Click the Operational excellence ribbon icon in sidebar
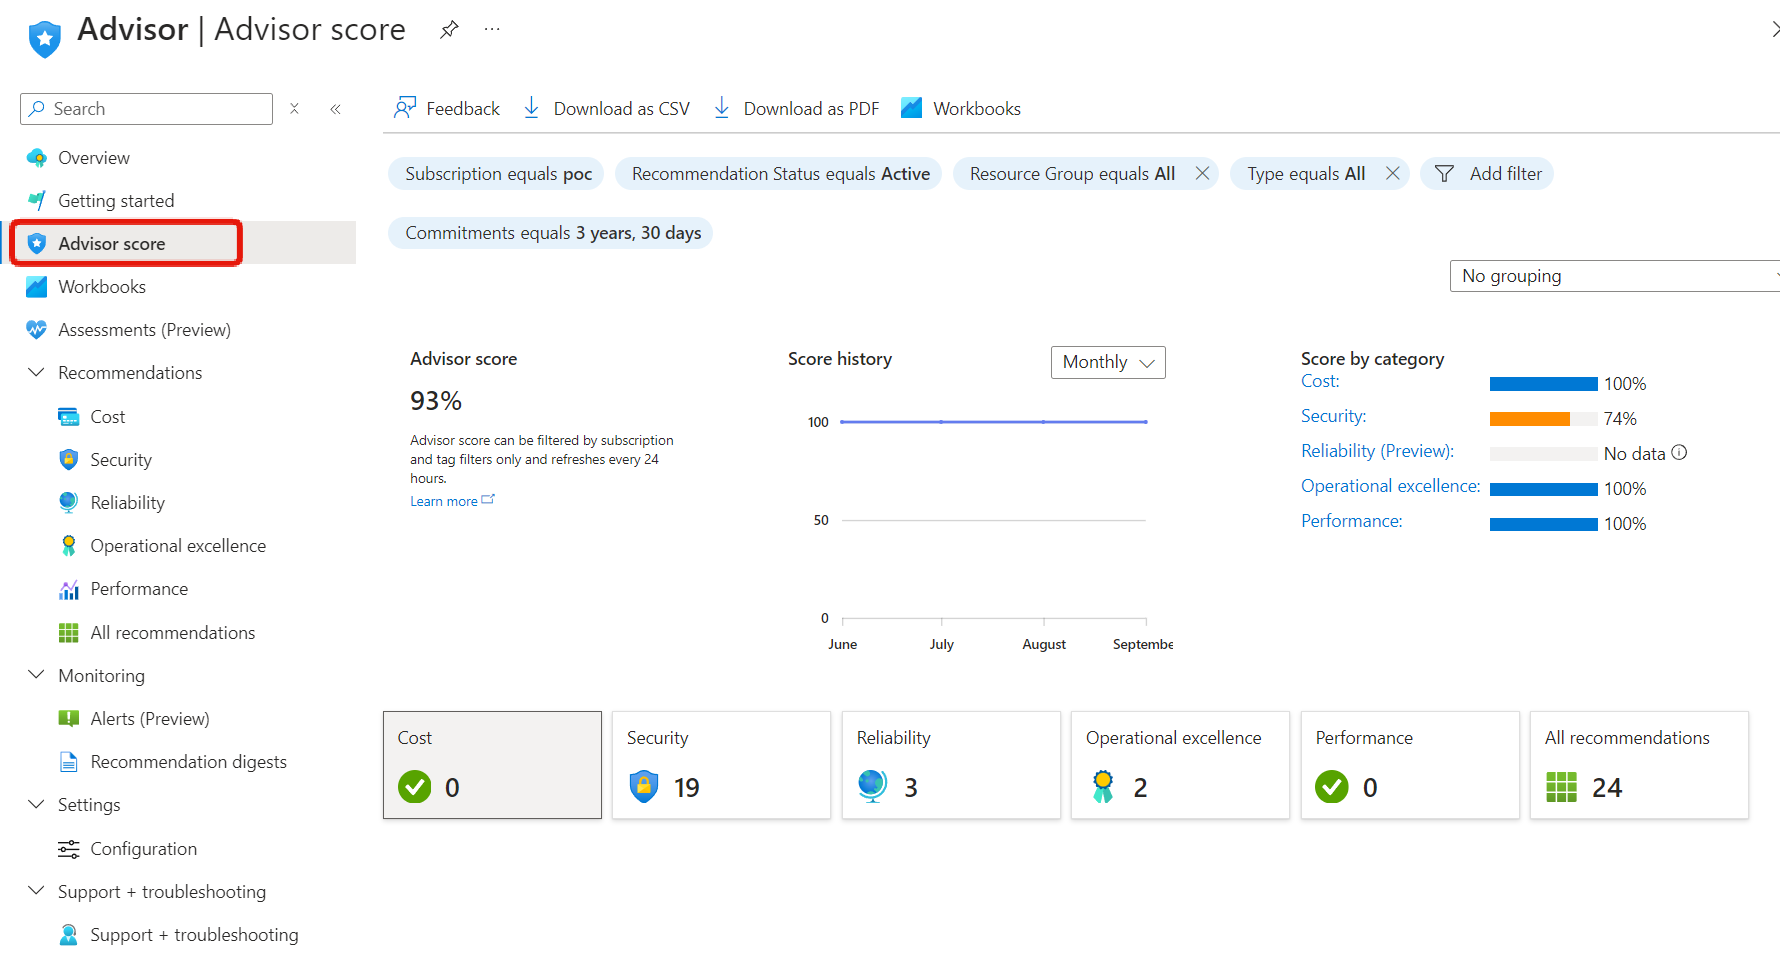 tap(69, 546)
